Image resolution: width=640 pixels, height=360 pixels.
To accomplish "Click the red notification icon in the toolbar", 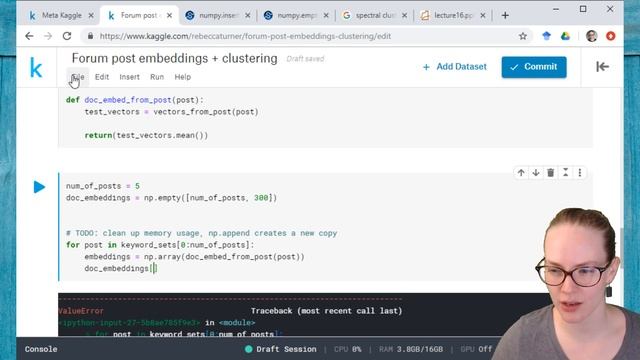I will click(x=611, y=36).
